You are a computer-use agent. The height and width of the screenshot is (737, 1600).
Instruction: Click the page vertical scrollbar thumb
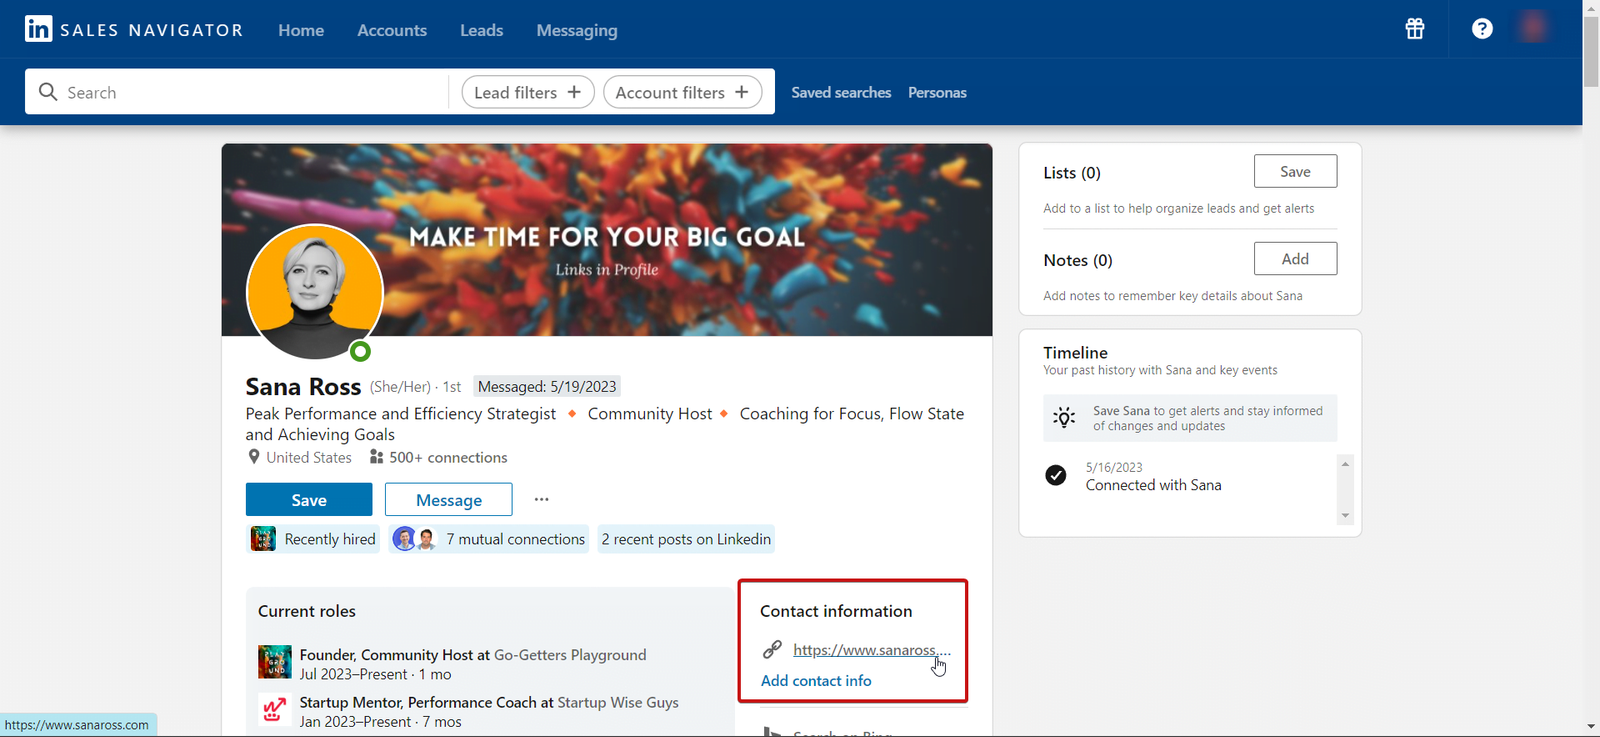[x=1591, y=51]
